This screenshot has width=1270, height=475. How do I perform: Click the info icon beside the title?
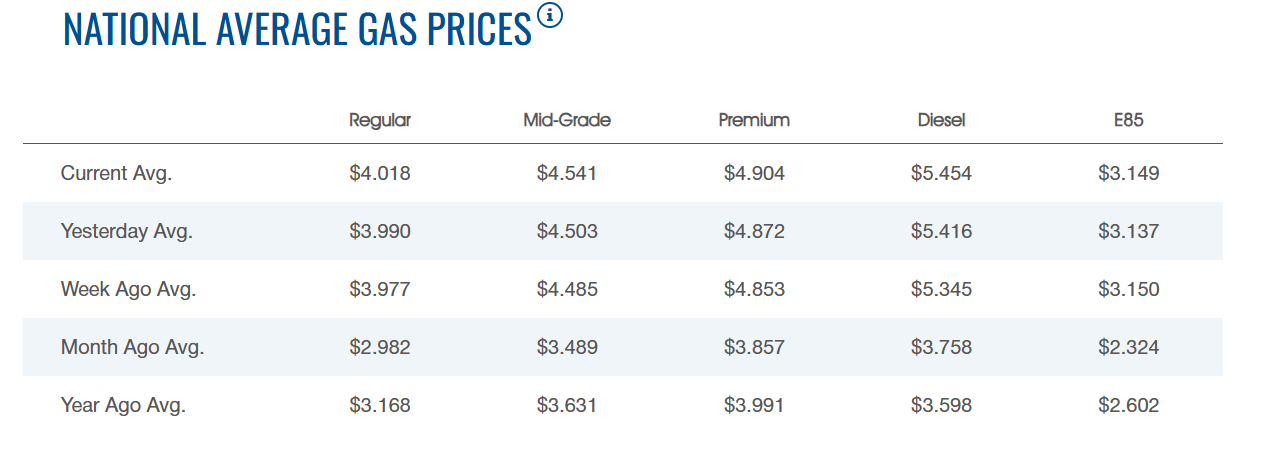tap(550, 16)
